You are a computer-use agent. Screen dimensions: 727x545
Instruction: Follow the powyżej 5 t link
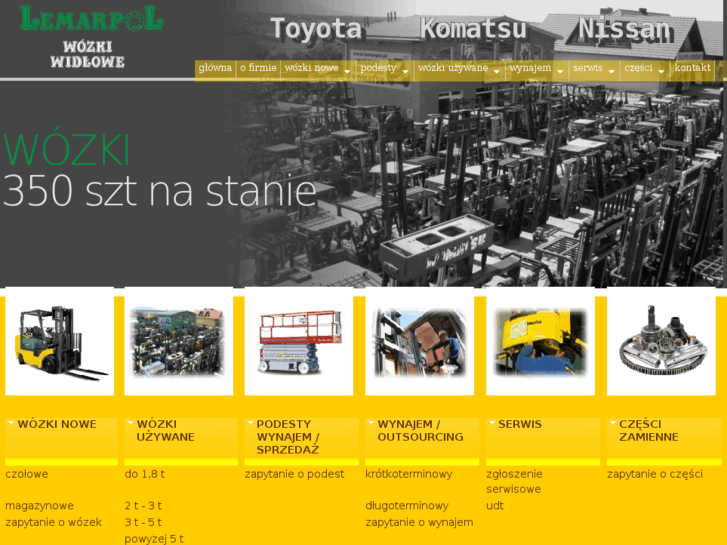[x=154, y=539]
